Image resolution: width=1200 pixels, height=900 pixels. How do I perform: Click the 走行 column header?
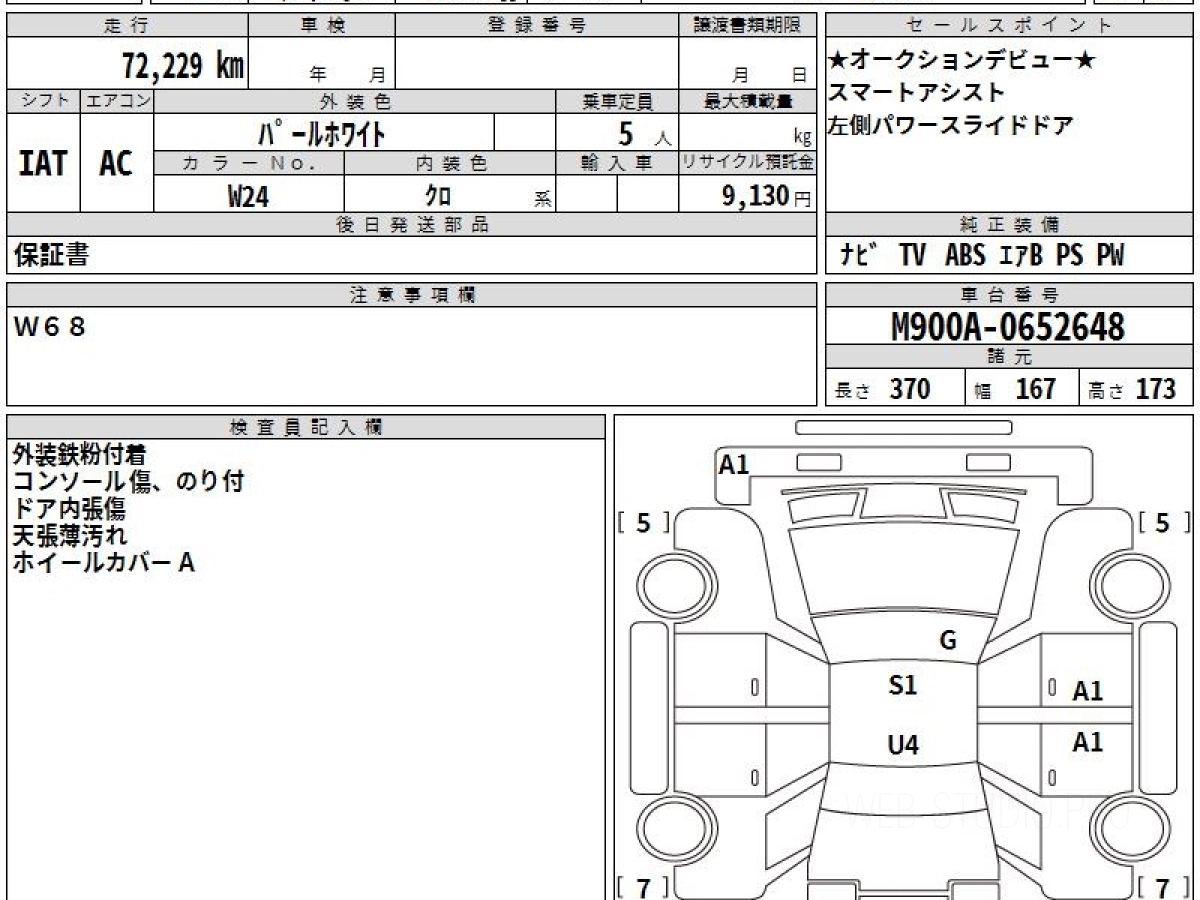pyautogui.click(x=127, y=26)
